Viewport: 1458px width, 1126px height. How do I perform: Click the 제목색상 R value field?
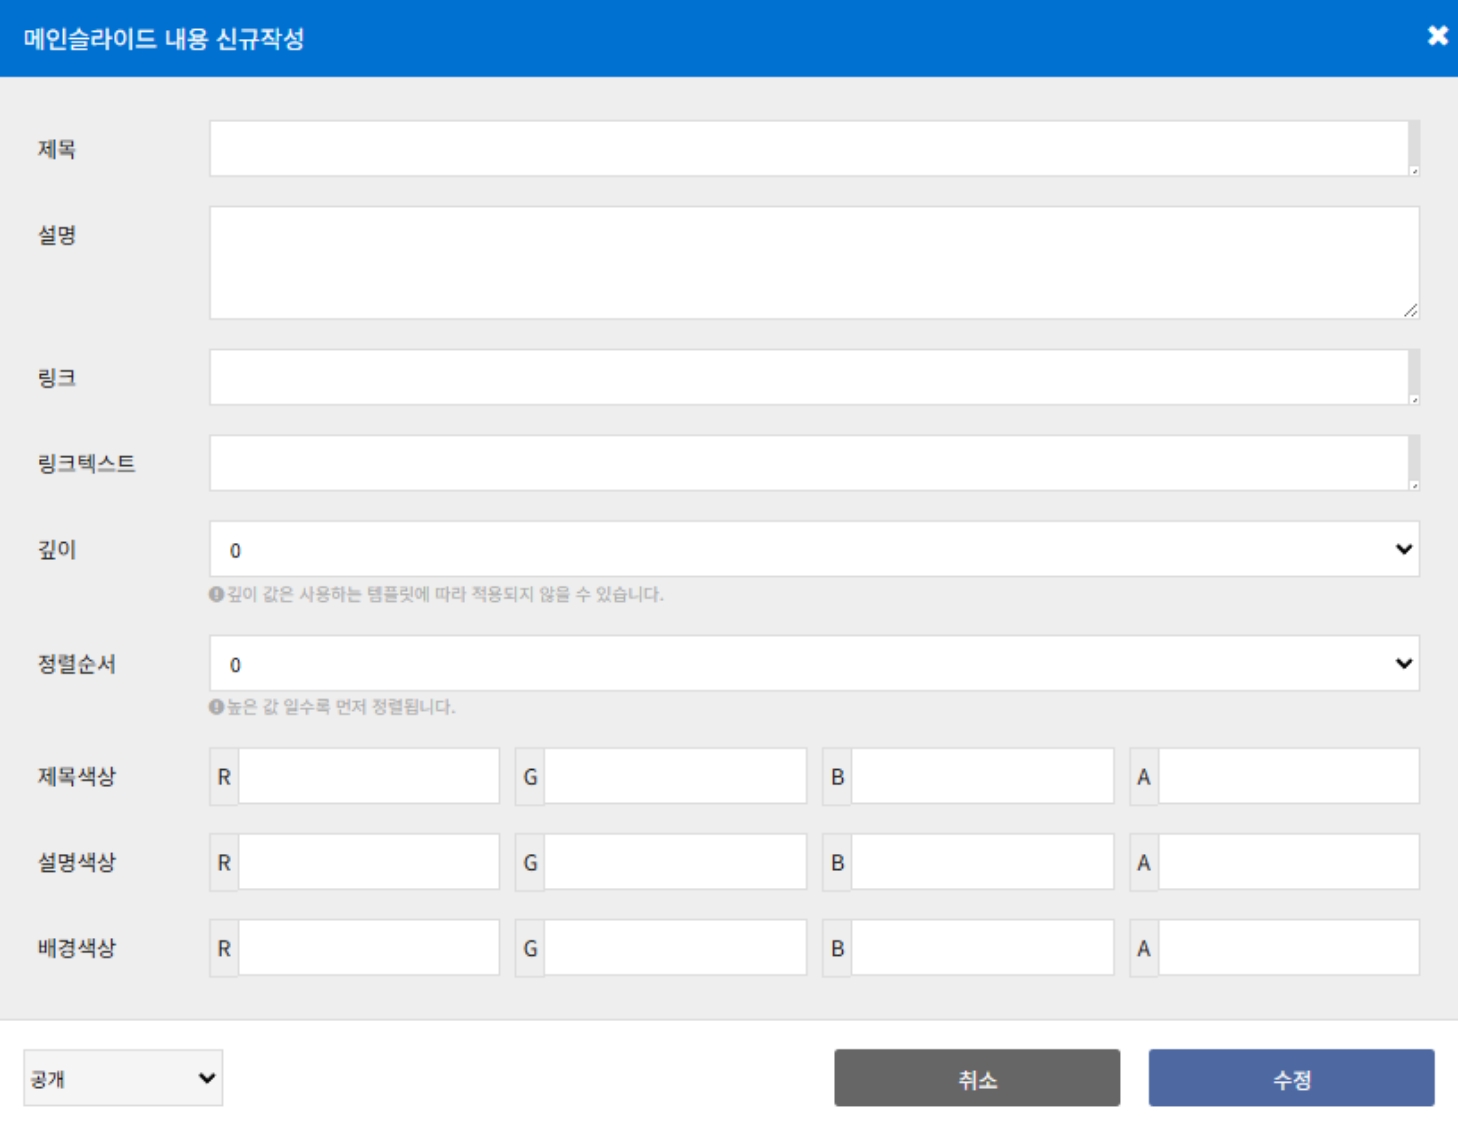368,776
